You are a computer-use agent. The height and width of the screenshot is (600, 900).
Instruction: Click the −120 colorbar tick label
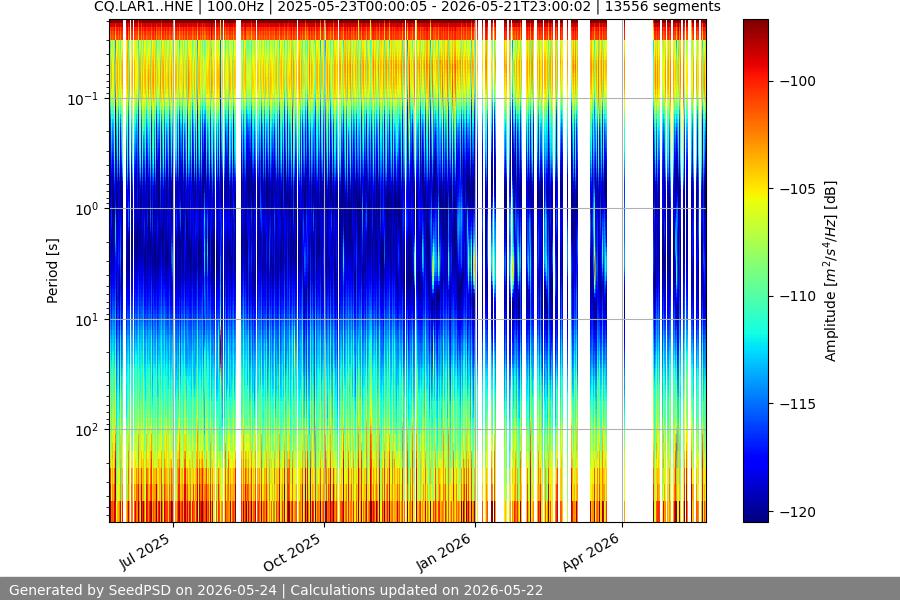pos(798,512)
